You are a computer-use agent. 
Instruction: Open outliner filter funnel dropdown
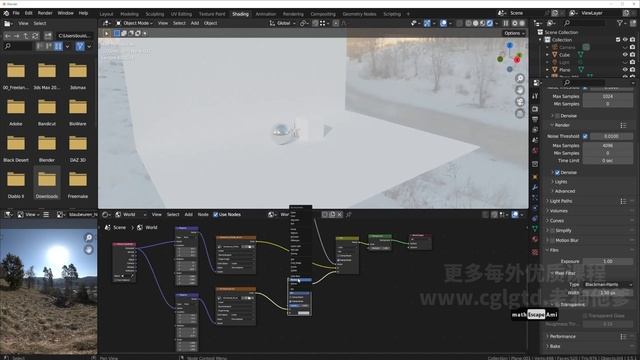pyautogui.click(x=622, y=23)
